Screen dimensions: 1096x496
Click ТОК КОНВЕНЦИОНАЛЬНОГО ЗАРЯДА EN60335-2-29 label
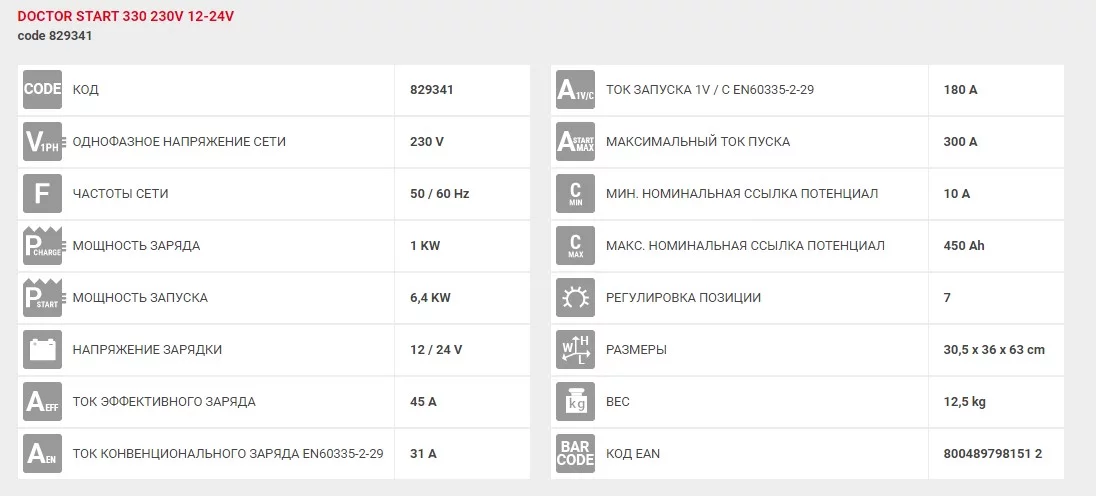(x=228, y=453)
